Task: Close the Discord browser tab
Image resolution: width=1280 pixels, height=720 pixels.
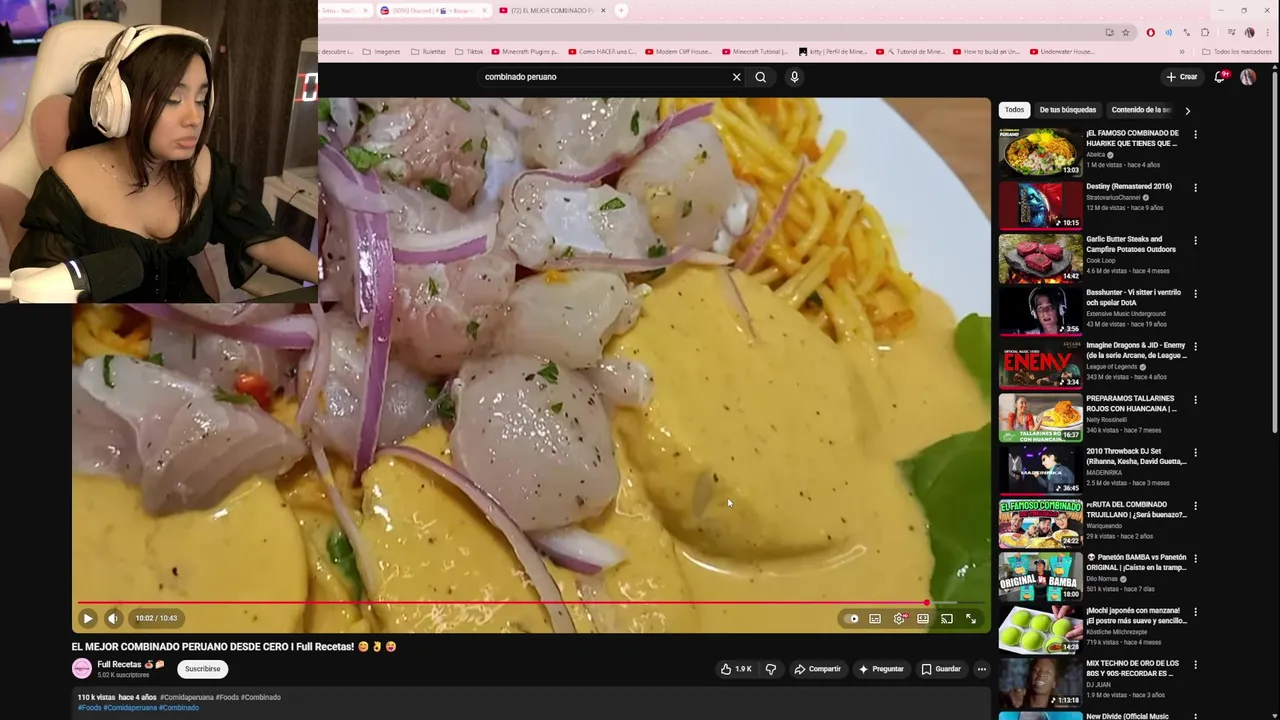Action: (485, 11)
